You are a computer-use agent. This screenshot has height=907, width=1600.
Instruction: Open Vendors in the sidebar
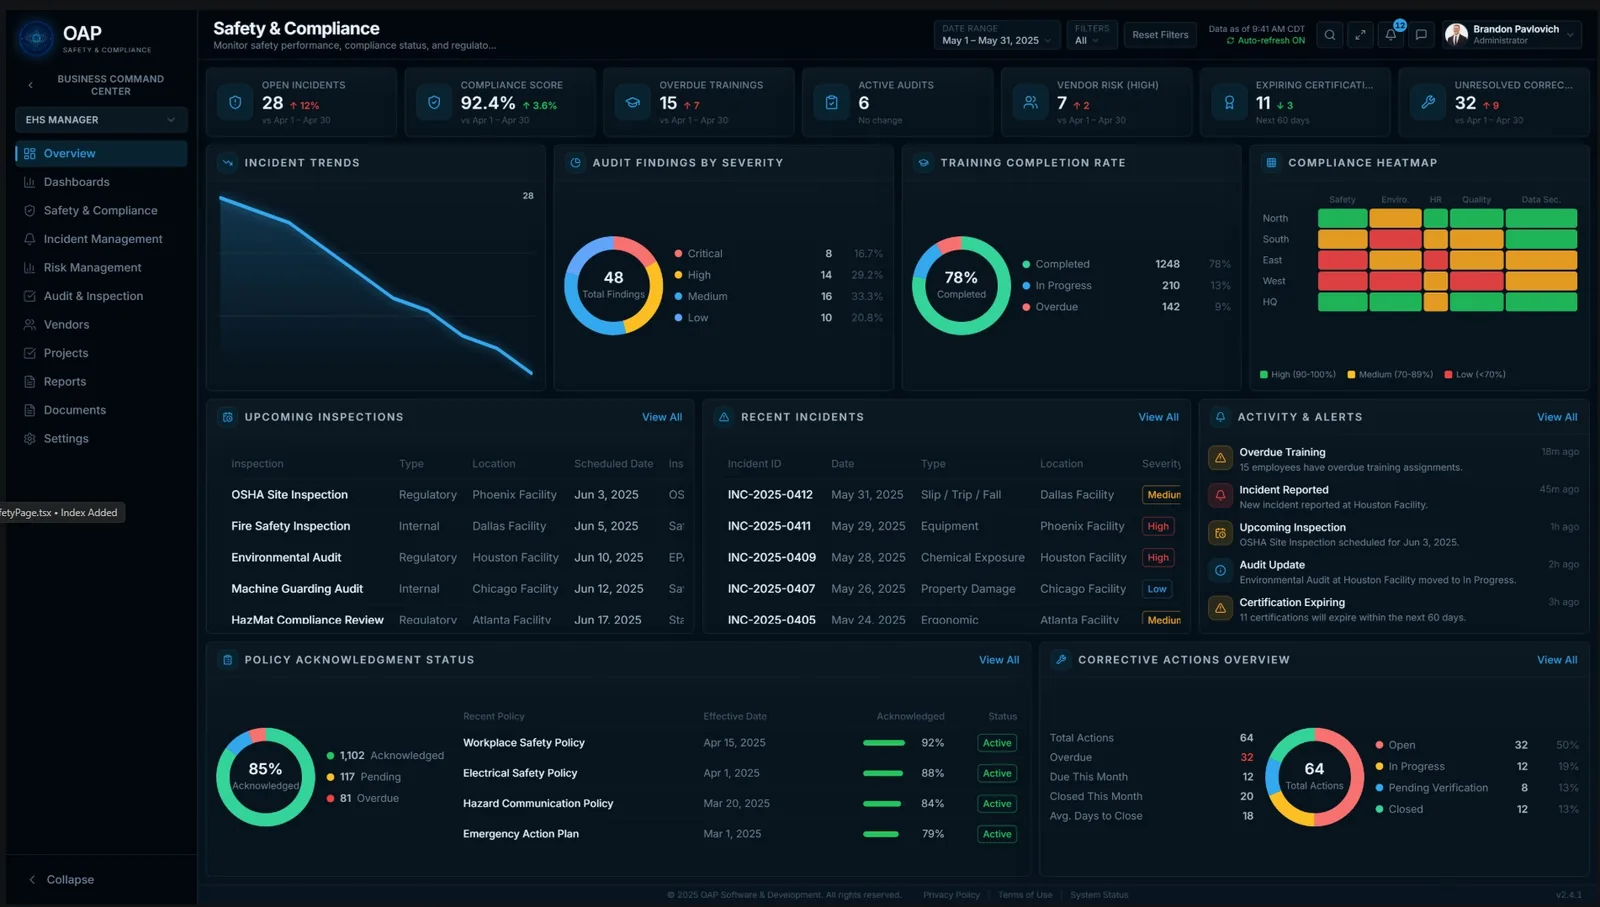[x=101, y=325]
